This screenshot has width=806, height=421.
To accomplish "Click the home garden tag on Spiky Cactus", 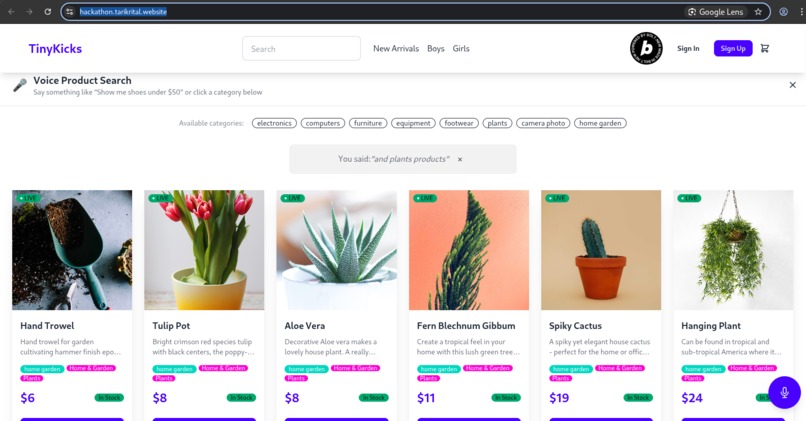I will click(571, 369).
